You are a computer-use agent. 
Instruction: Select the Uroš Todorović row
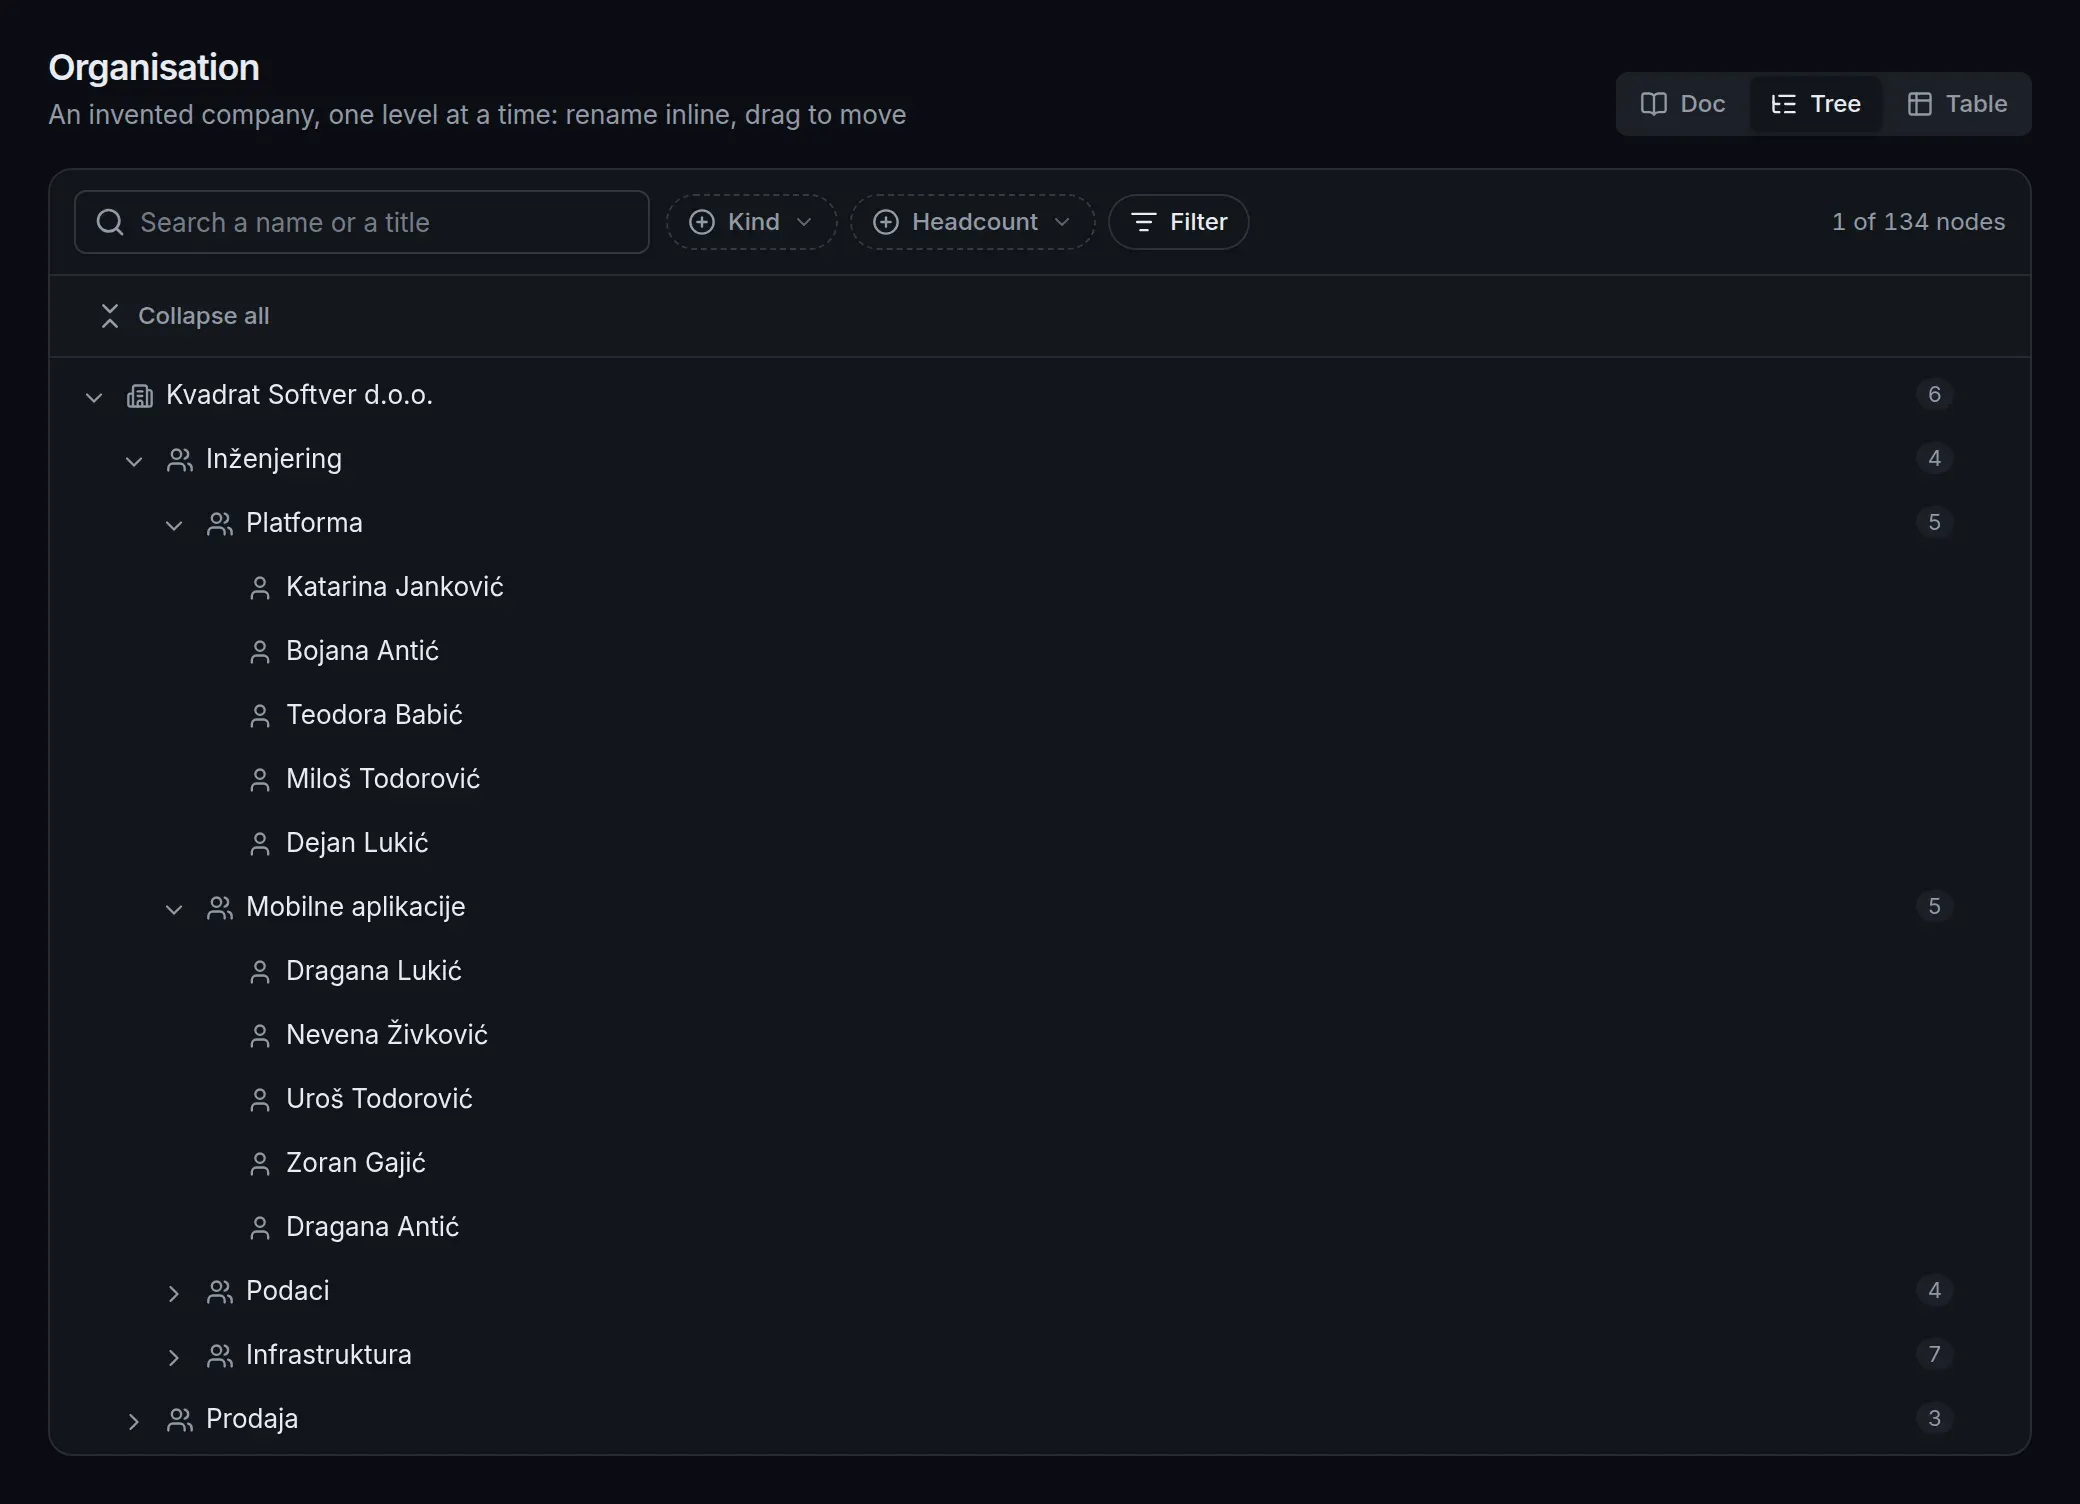pos(1040,1099)
